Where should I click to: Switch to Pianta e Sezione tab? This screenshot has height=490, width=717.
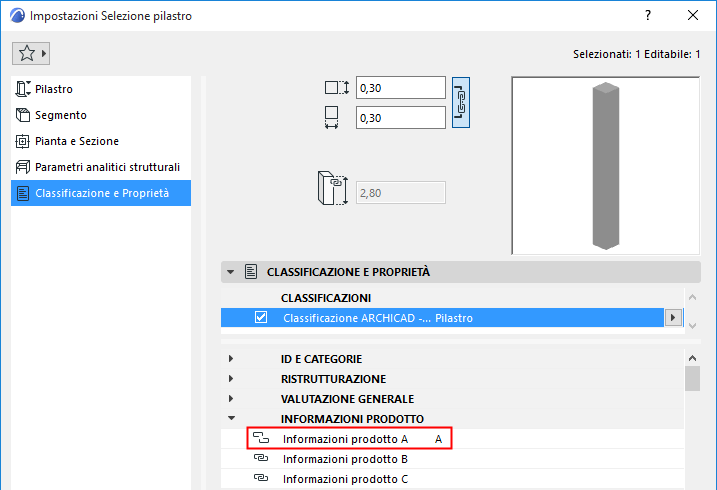pos(76,141)
